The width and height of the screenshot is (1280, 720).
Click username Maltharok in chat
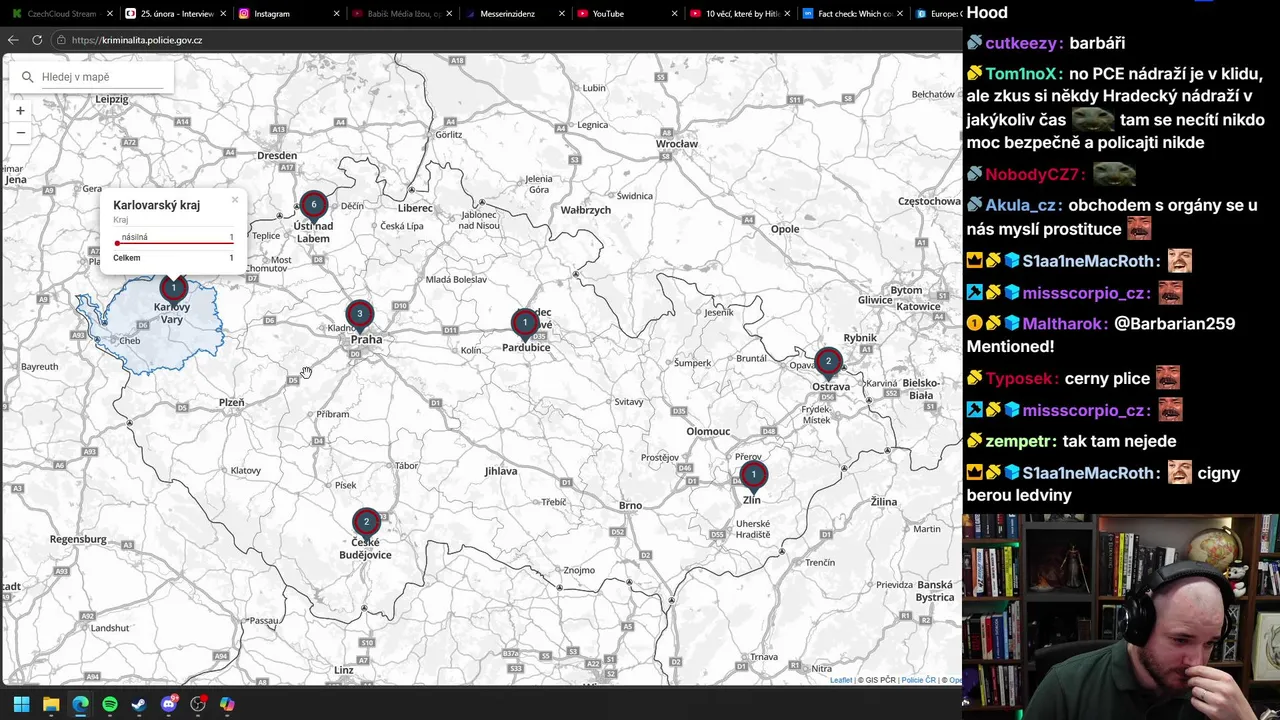click(1060, 324)
